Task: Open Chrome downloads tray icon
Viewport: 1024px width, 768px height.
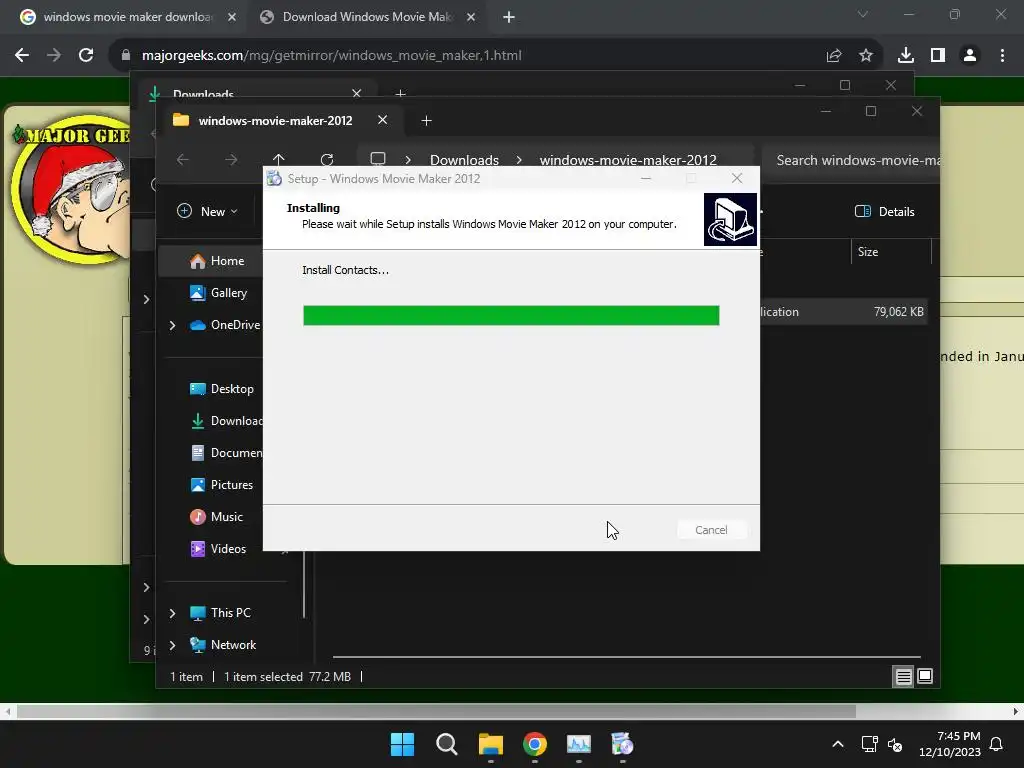Action: click(906, 56)
